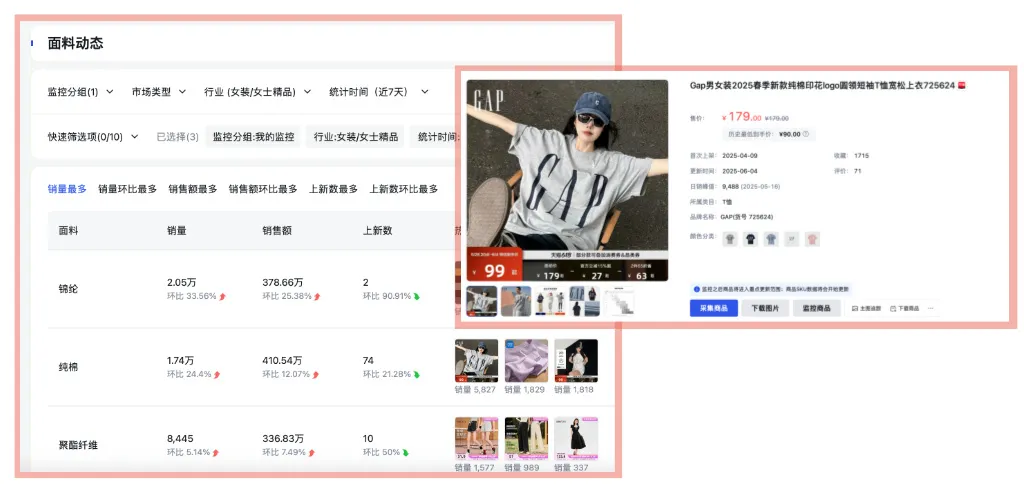1024x484 pixels.
Task: Select the 纯棉 fabric row label
Action: tap(68, 367)
